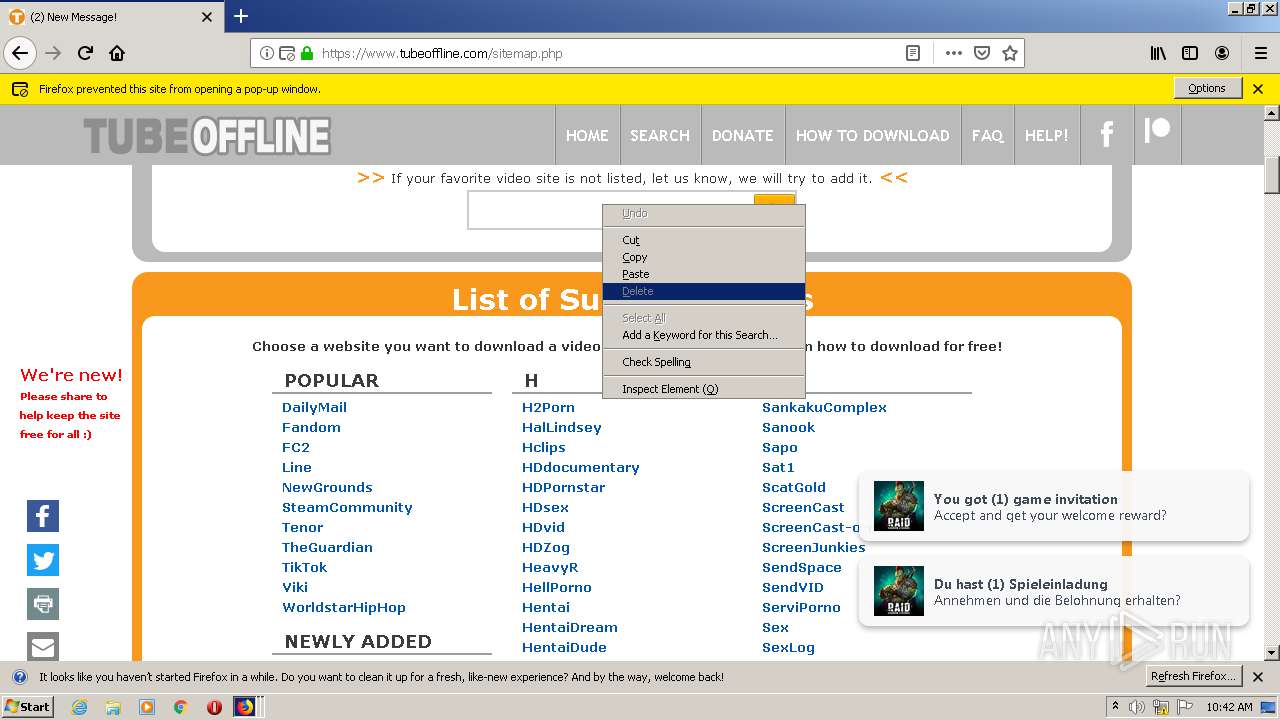Click the Refresh Firefox button
Image resolution: width=1280 pixels, height=720 pixels.
coord(1194,676)
